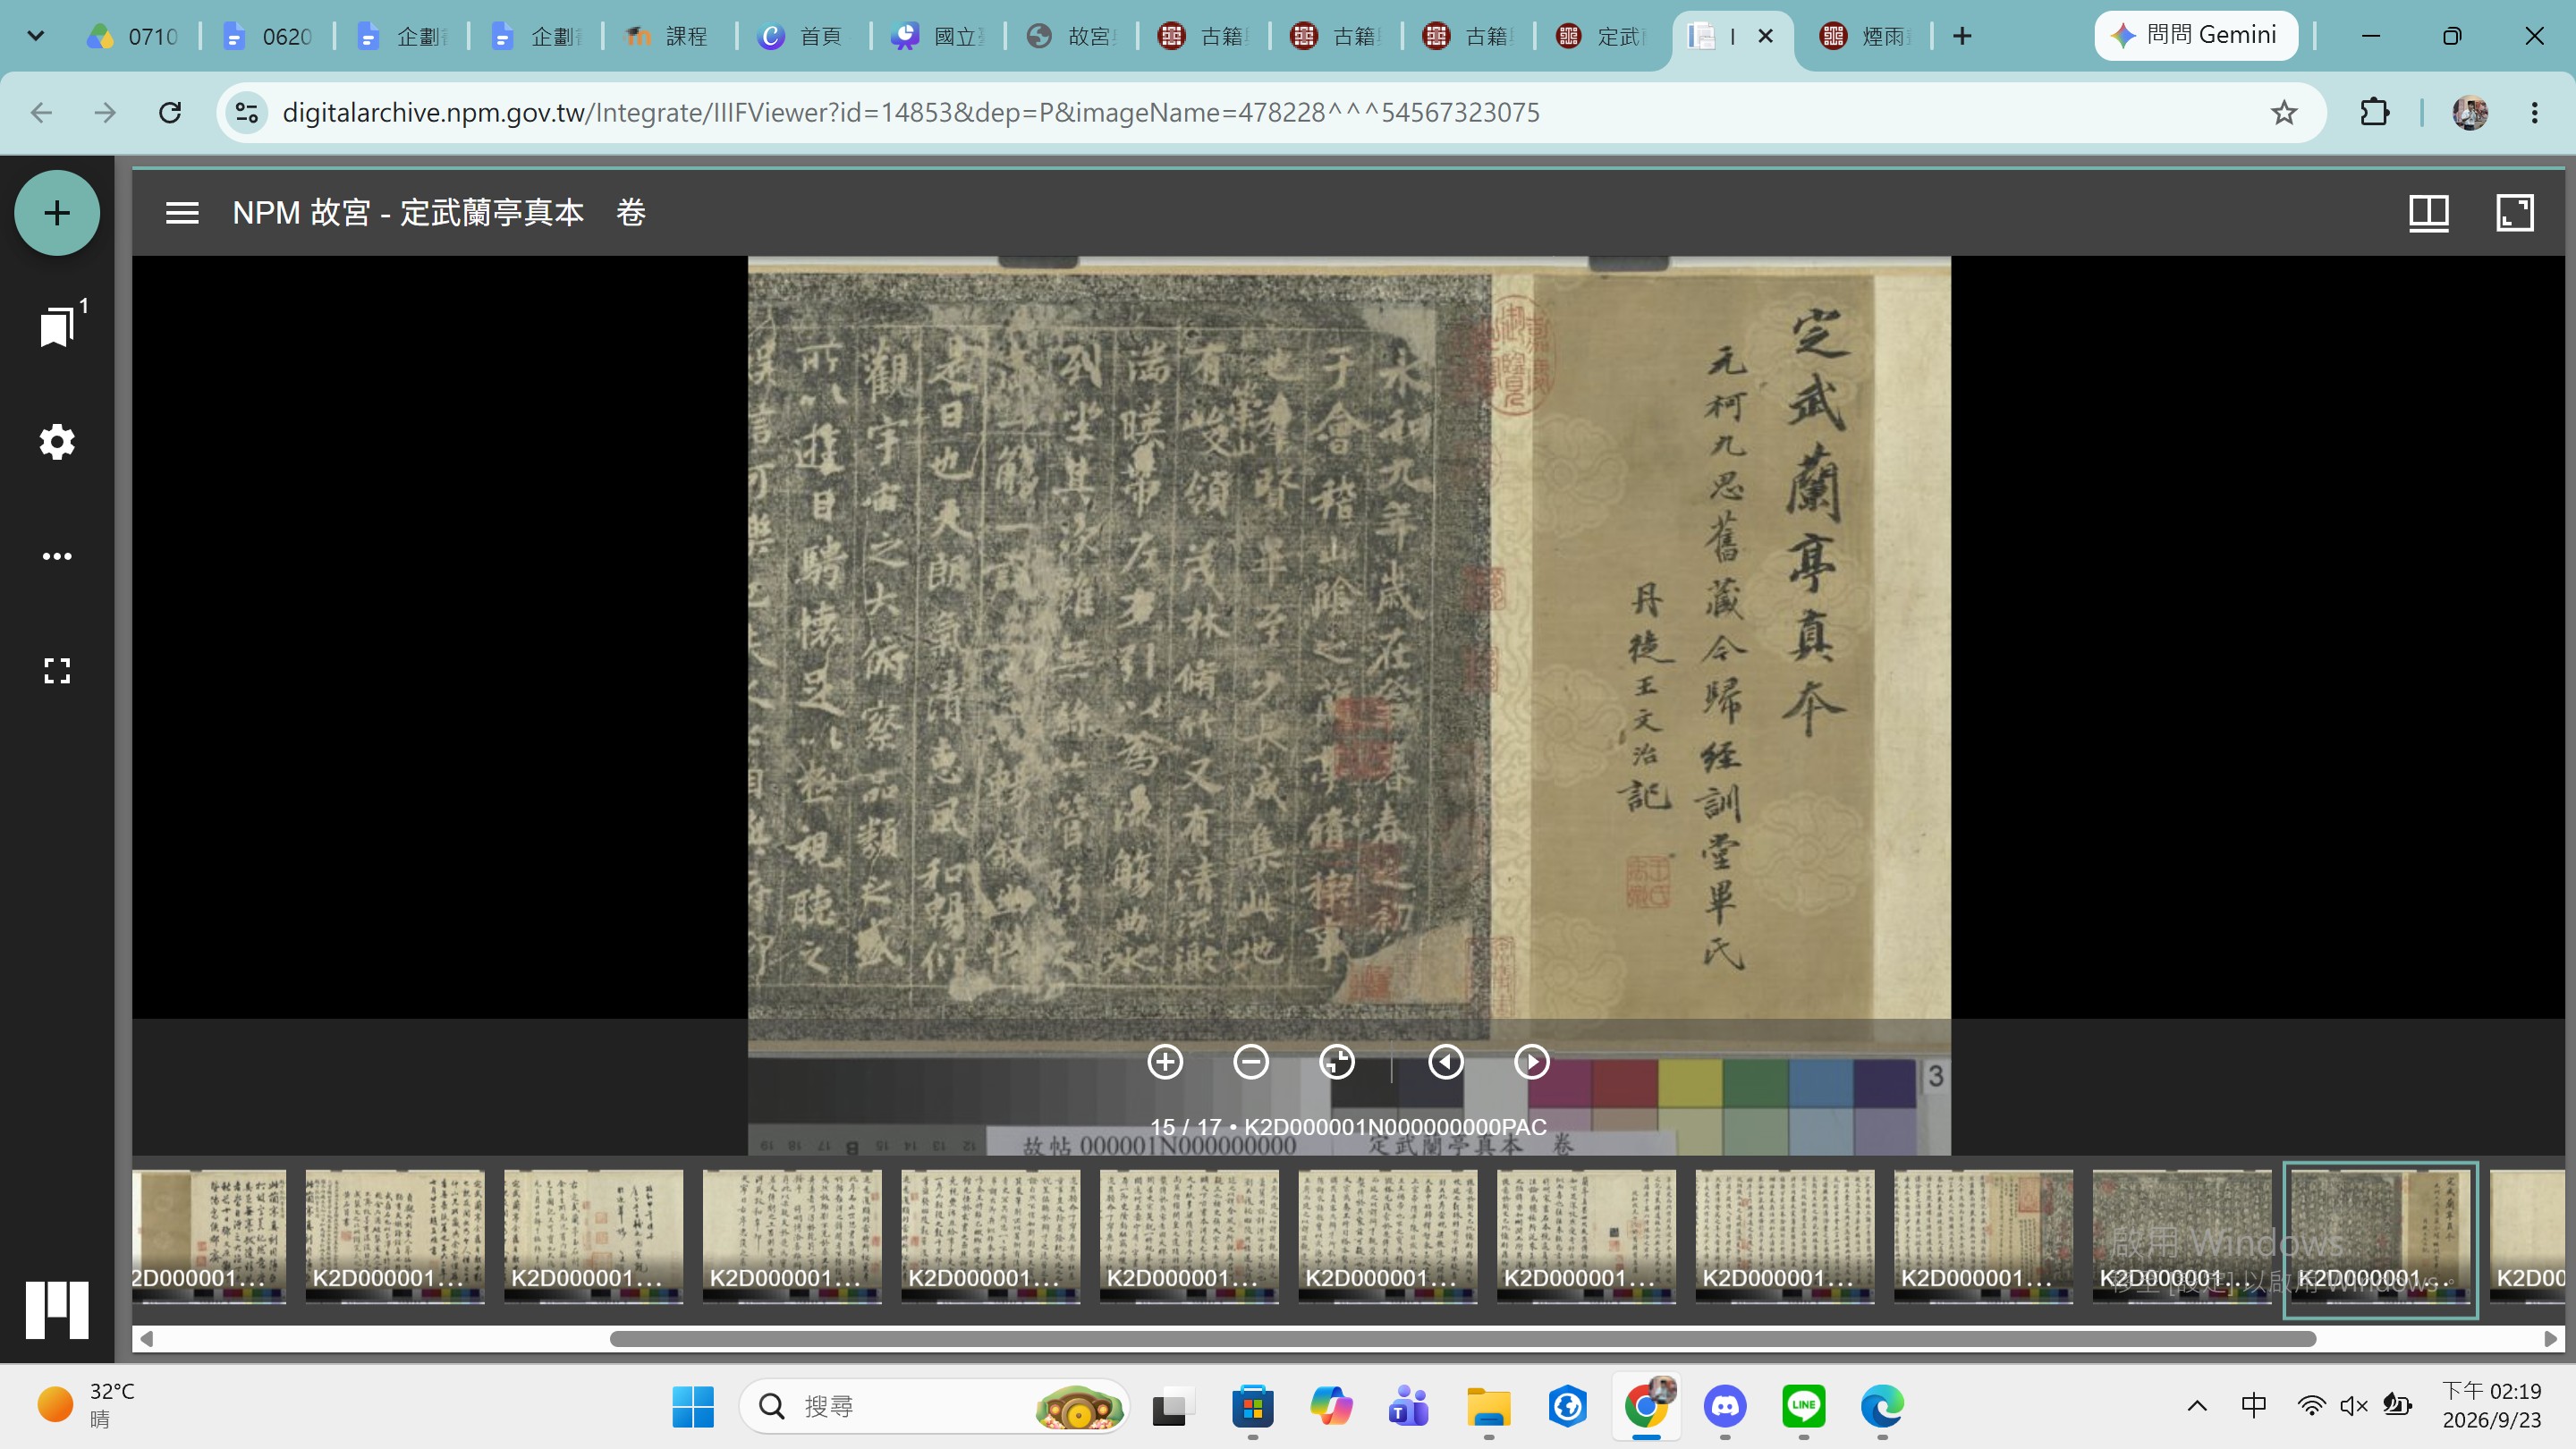
Task: Click the taskbar 搜尋 search box
Action: 935,1407
